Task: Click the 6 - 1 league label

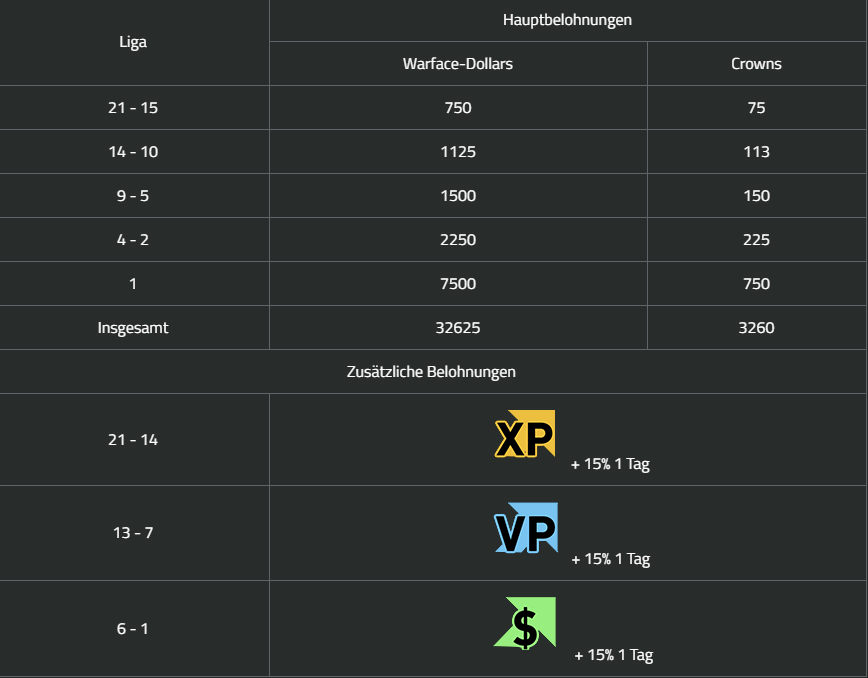Action: click(x=133, y=628)
